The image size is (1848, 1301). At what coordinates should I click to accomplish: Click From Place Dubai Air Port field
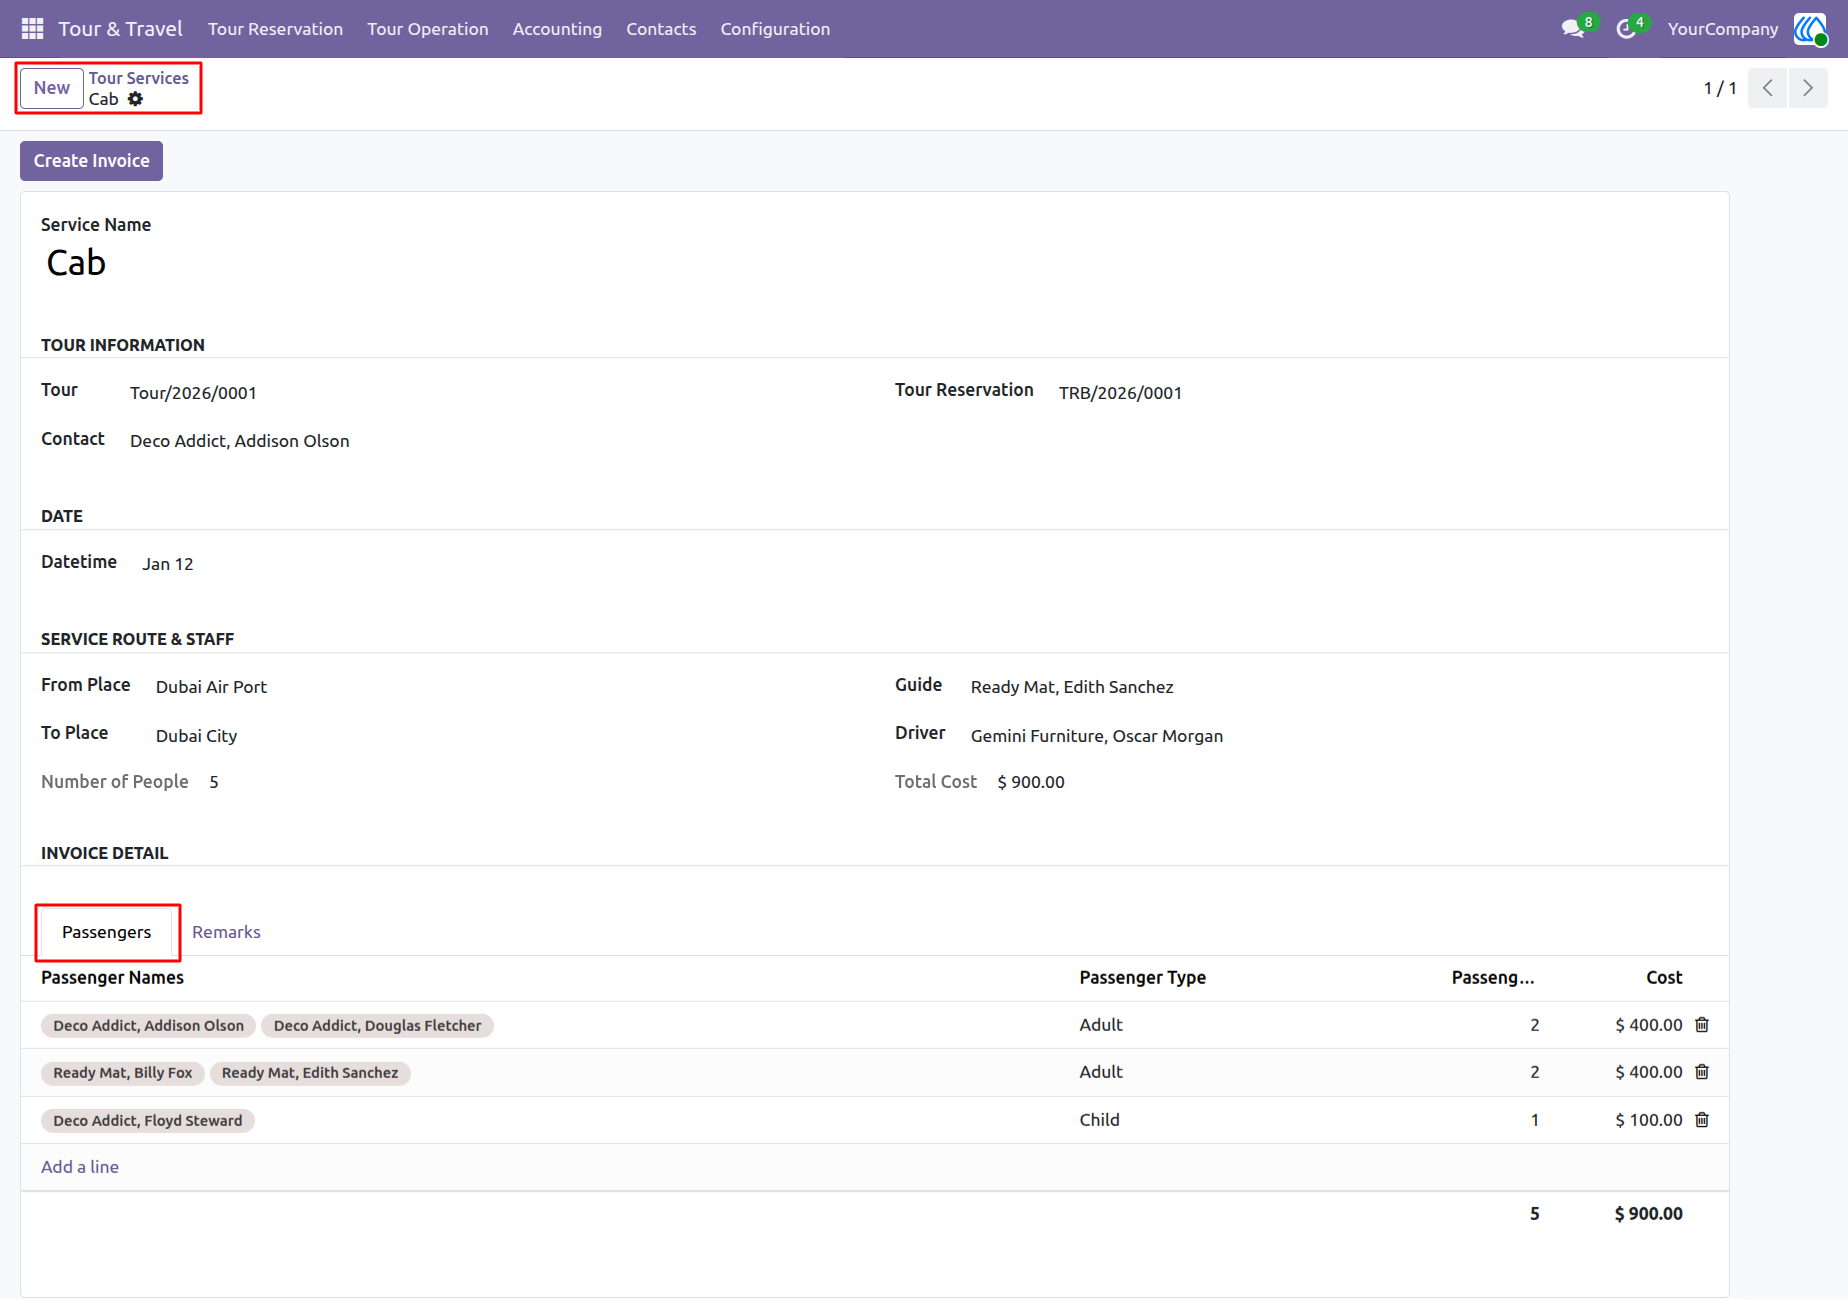coord(211,687)
